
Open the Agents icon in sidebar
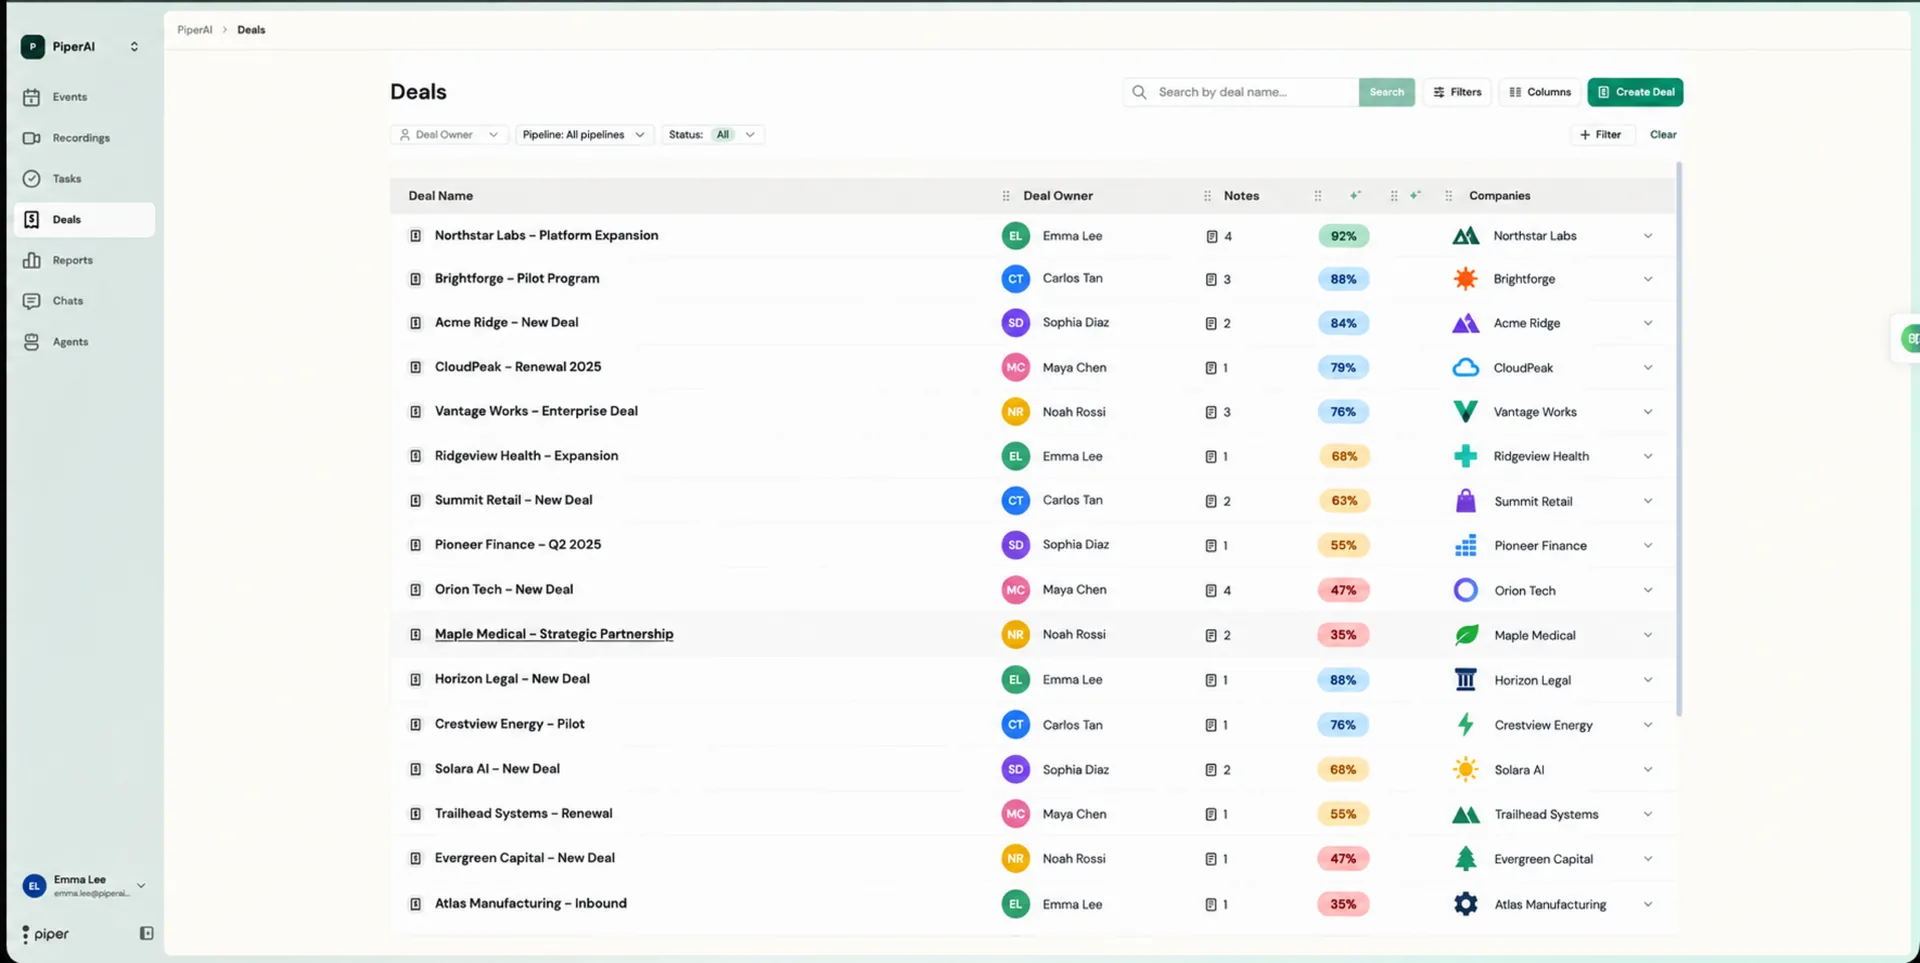32,342
